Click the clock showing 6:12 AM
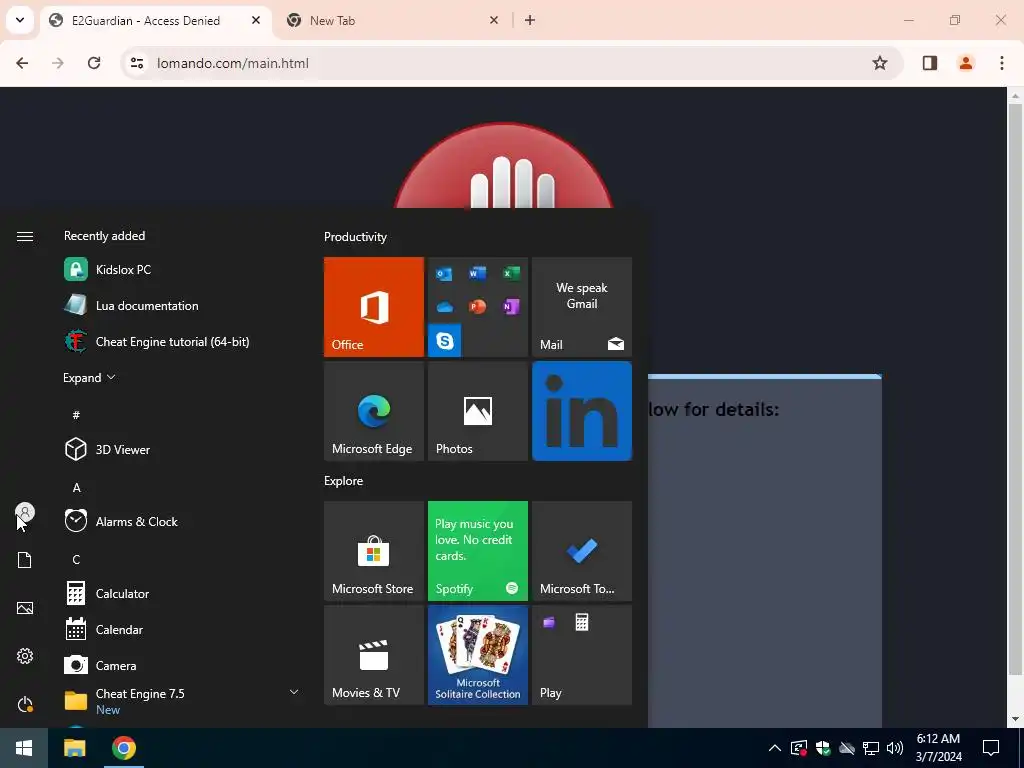1024x768 pixels. (x=938, y=748)
